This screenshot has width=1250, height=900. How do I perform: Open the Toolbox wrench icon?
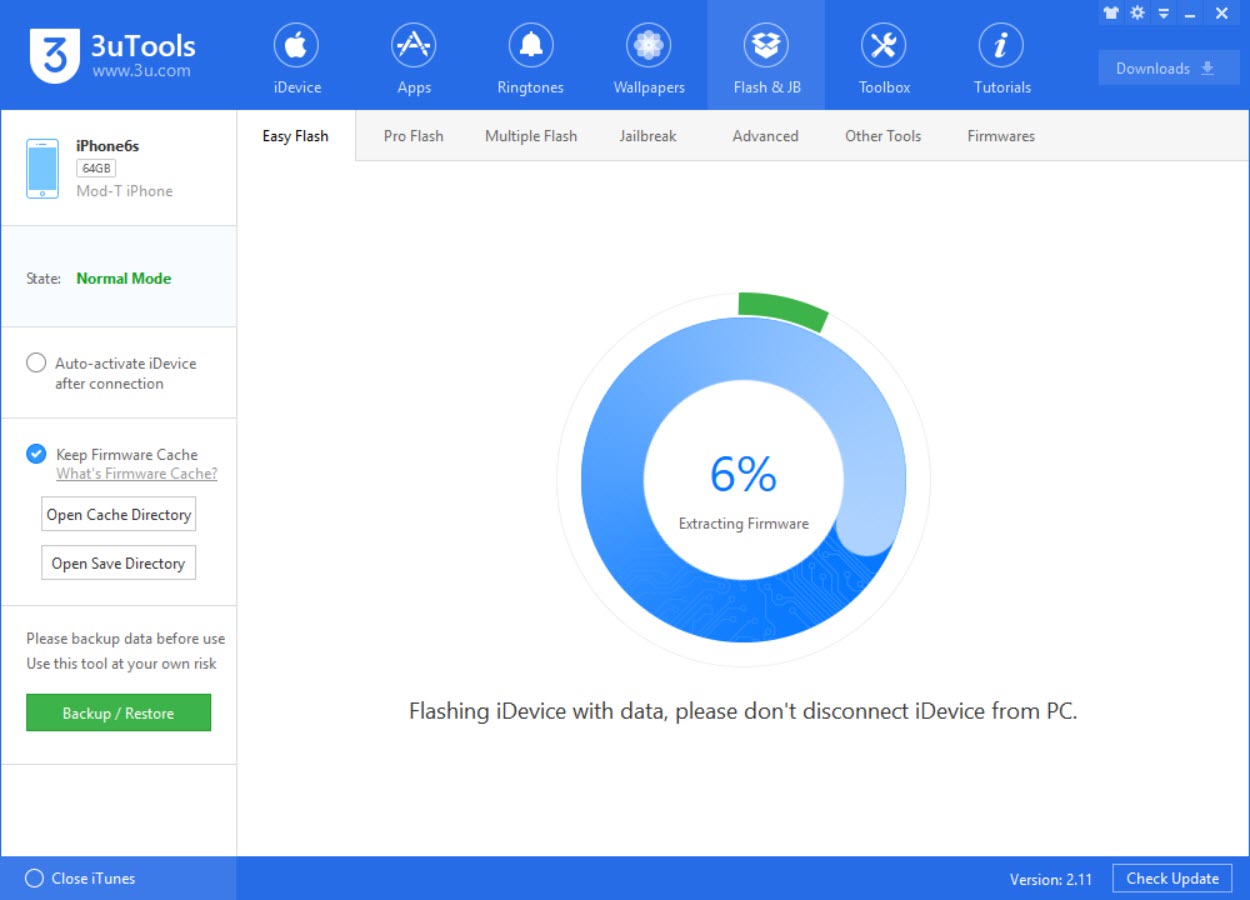coord(884,47)
